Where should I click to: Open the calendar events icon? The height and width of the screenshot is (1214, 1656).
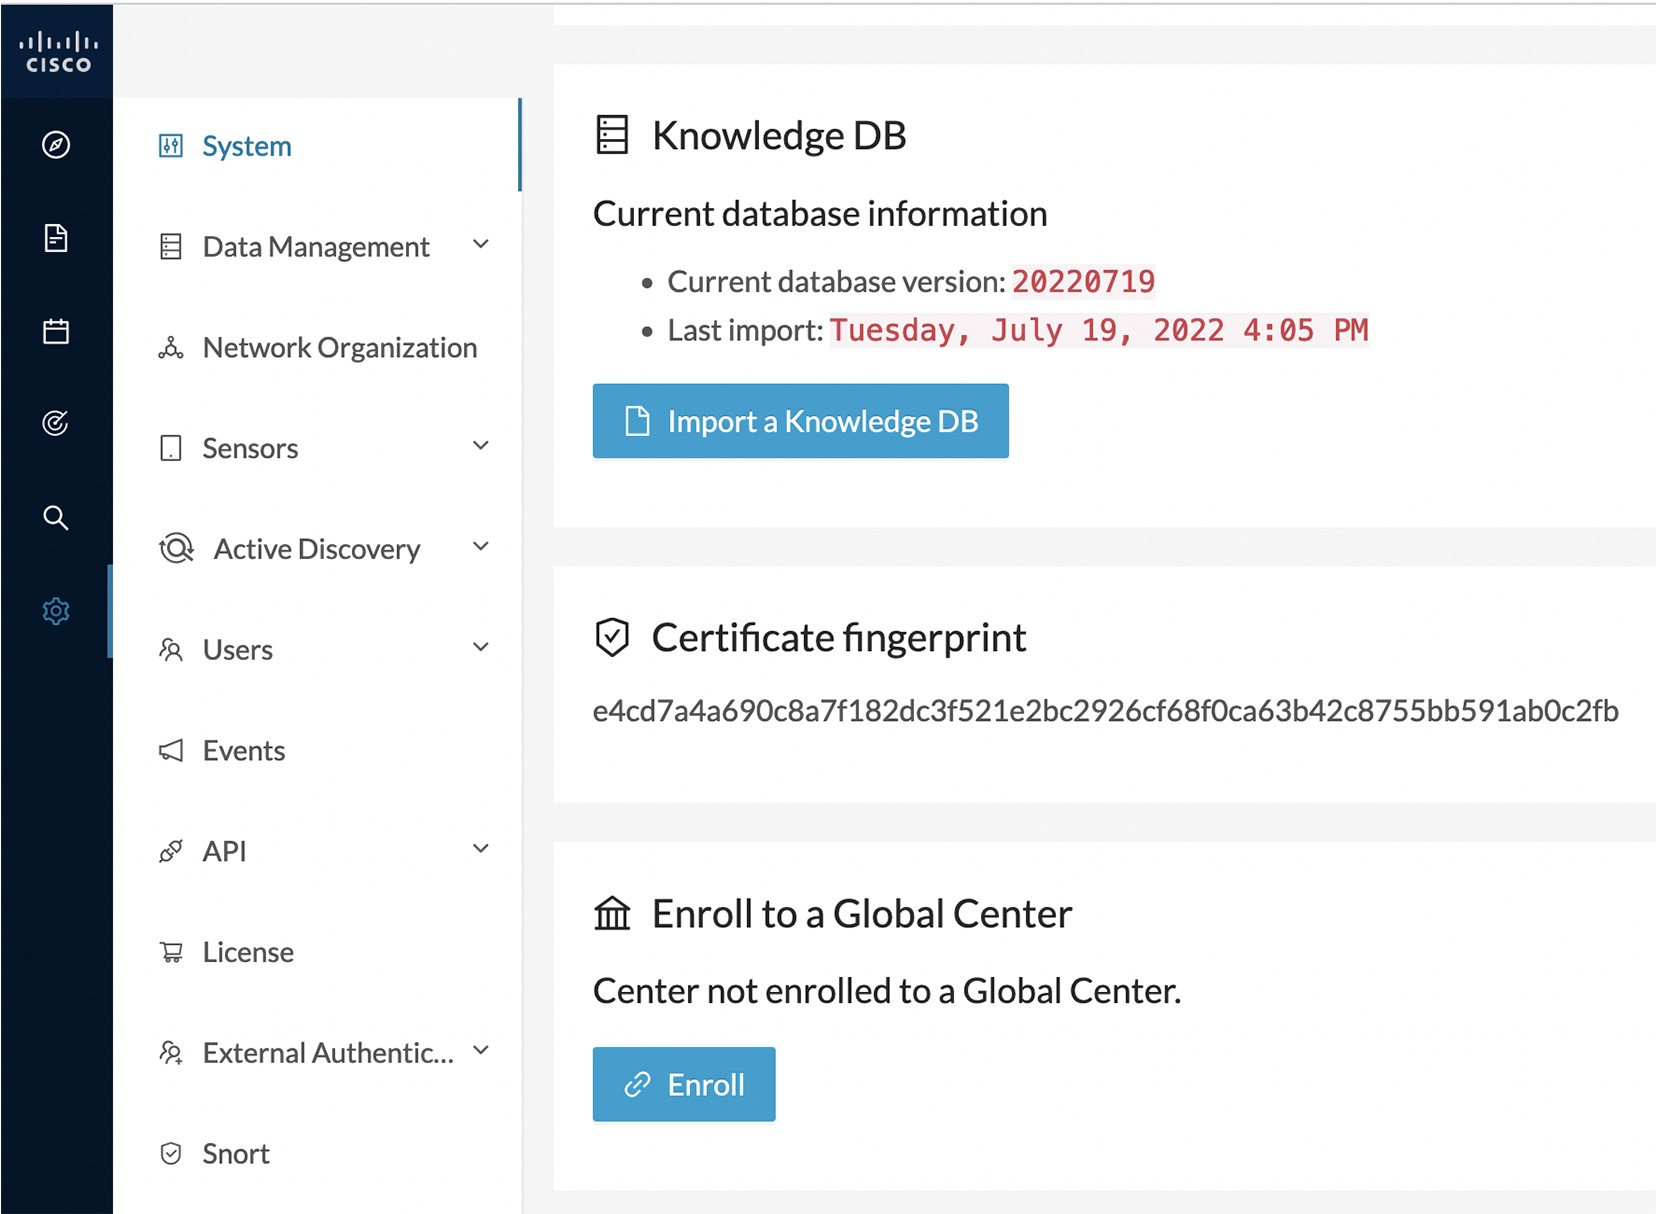coord(55,331)
